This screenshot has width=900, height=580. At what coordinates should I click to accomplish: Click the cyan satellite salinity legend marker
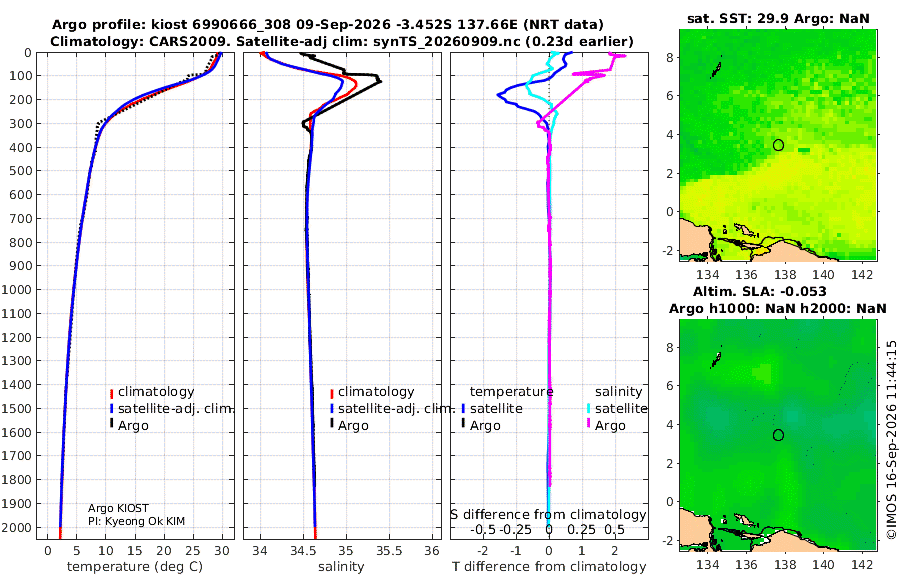(x=588, y=409)
